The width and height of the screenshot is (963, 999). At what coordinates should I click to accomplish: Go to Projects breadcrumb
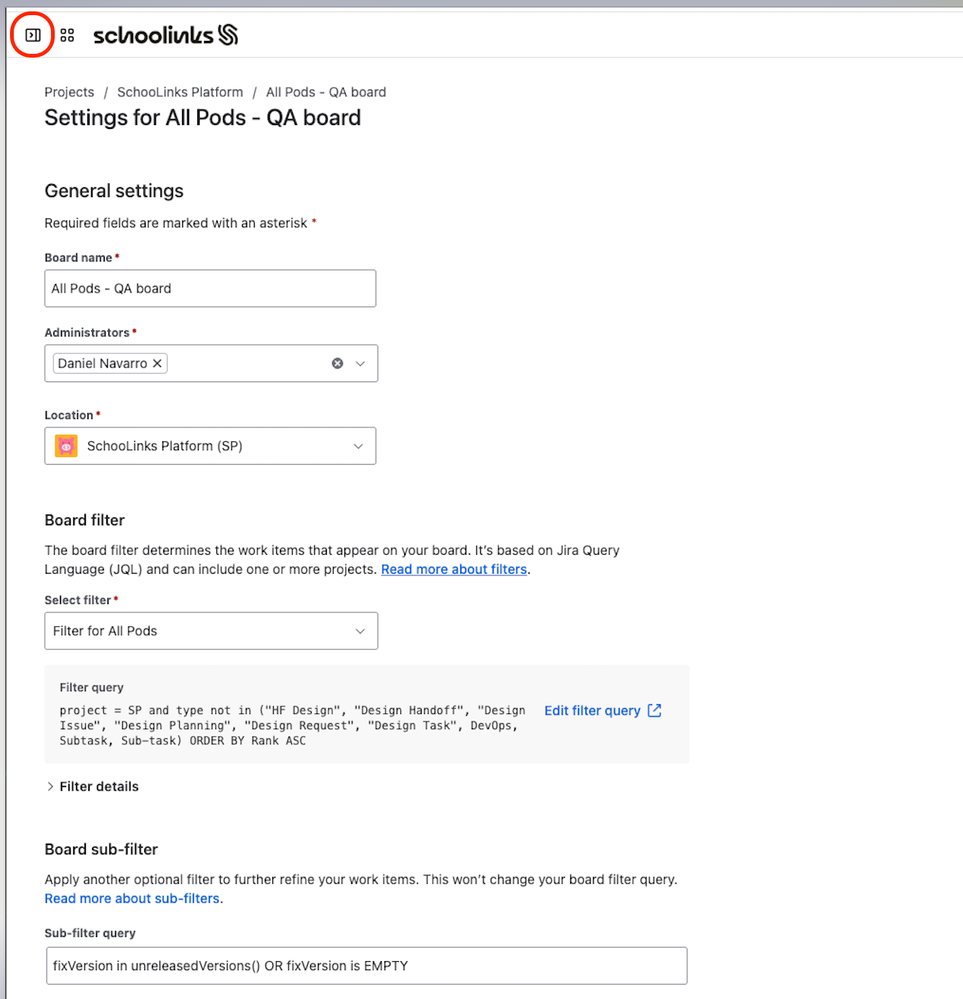point(69,92)
